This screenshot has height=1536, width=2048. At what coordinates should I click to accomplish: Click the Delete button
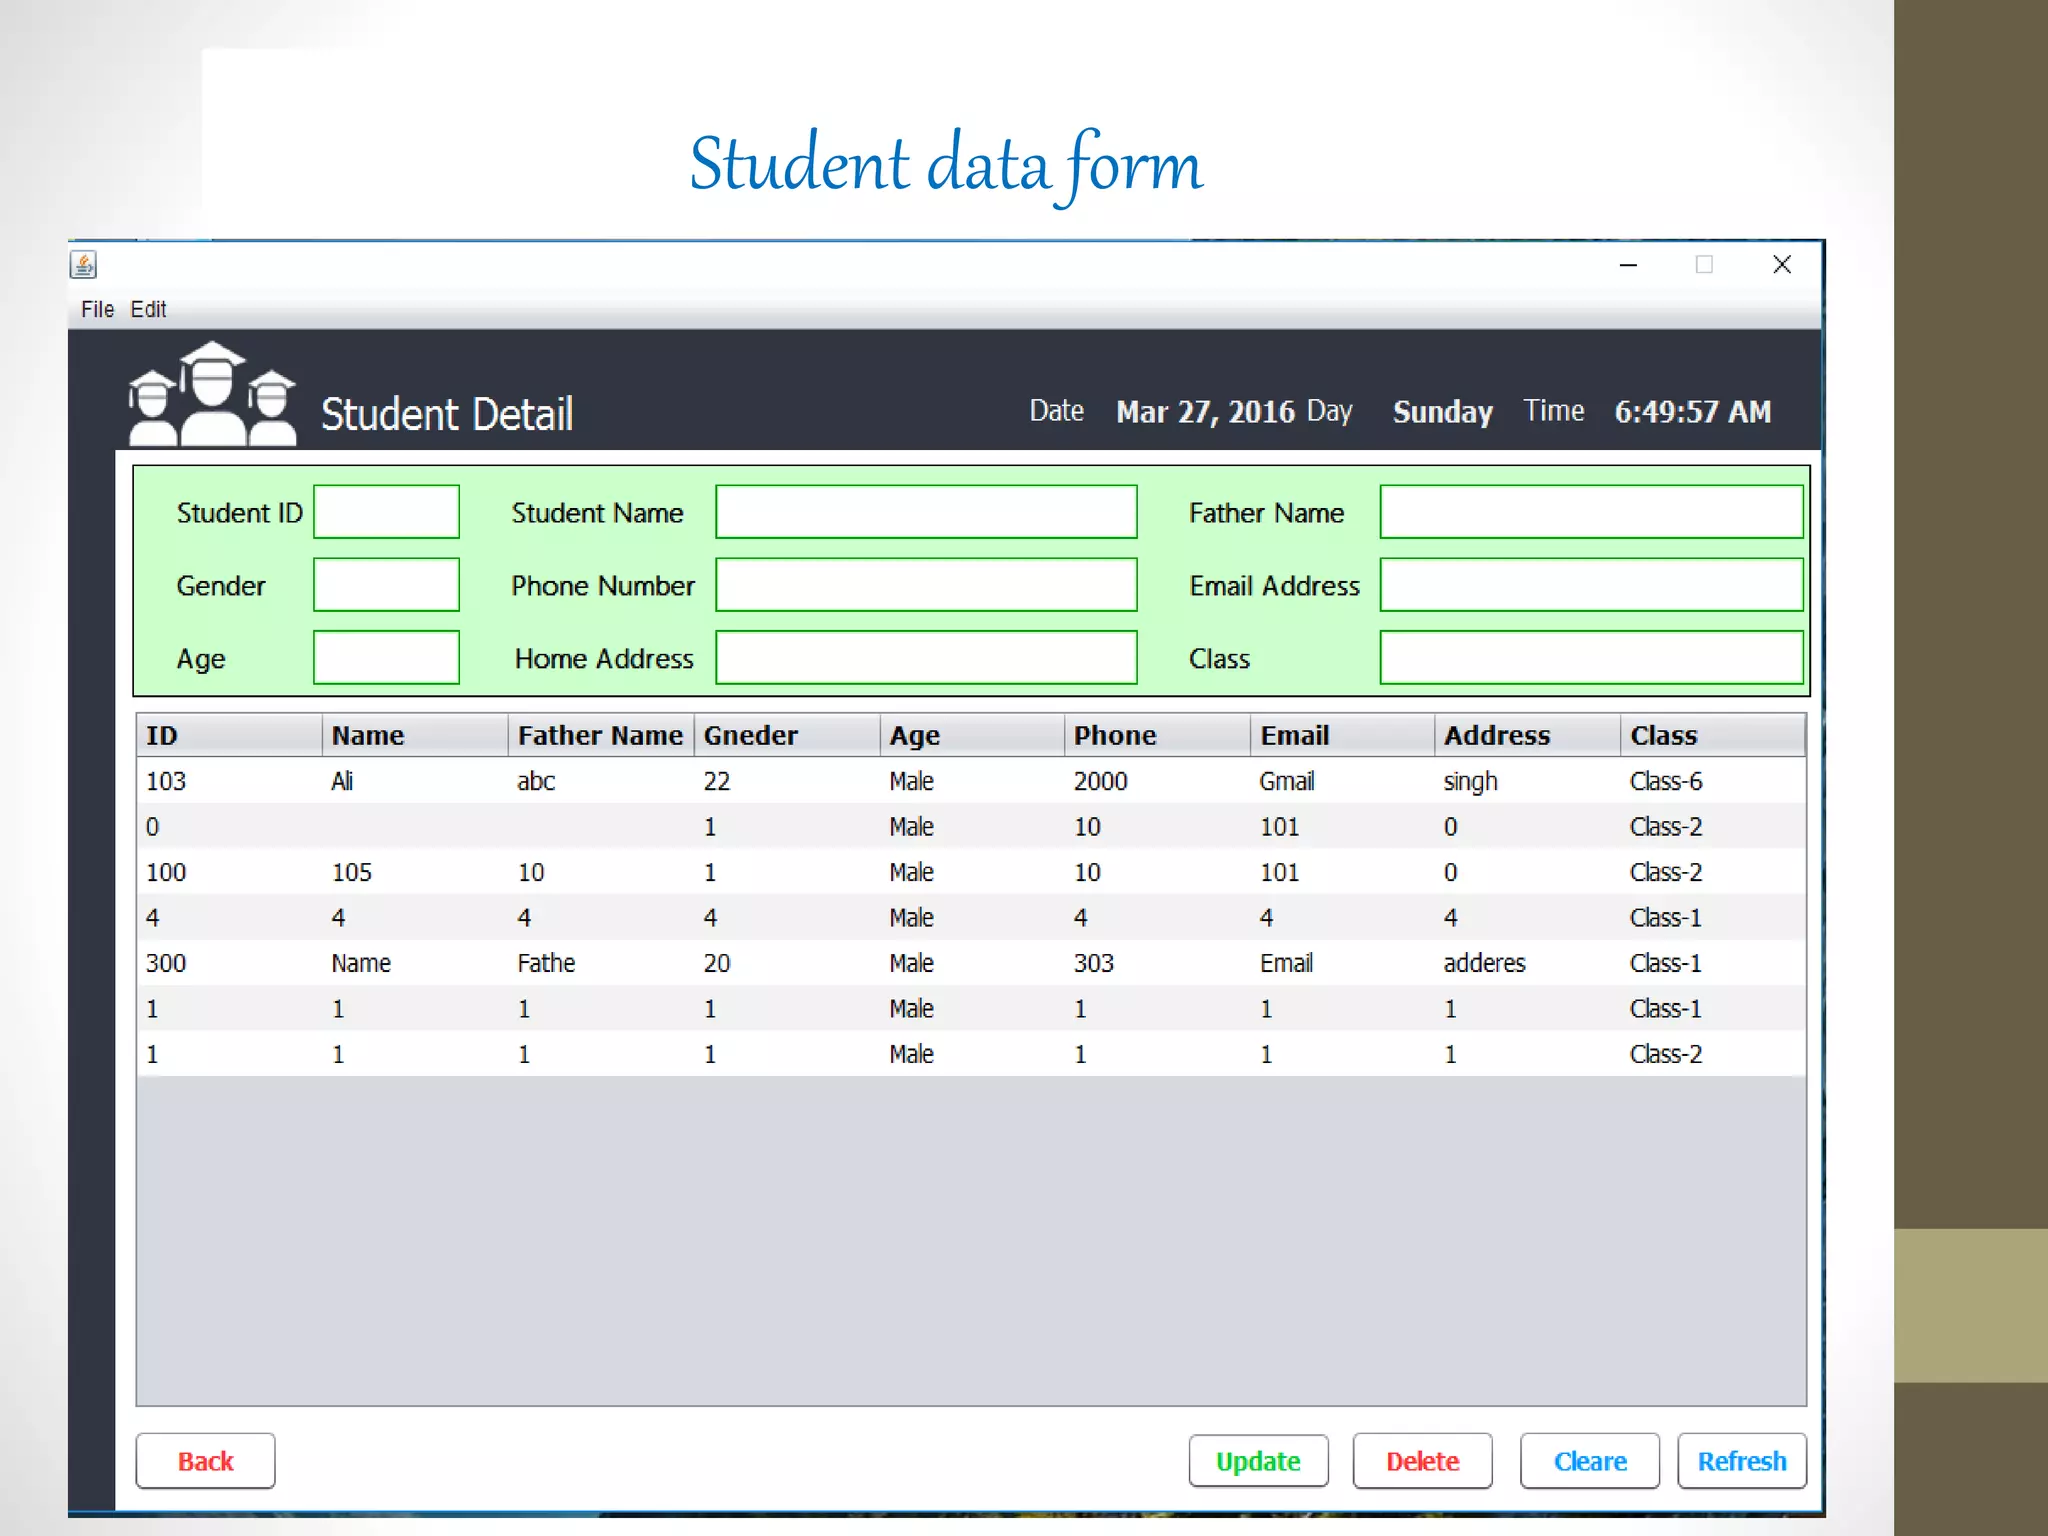click(x=1422, y=1461)
